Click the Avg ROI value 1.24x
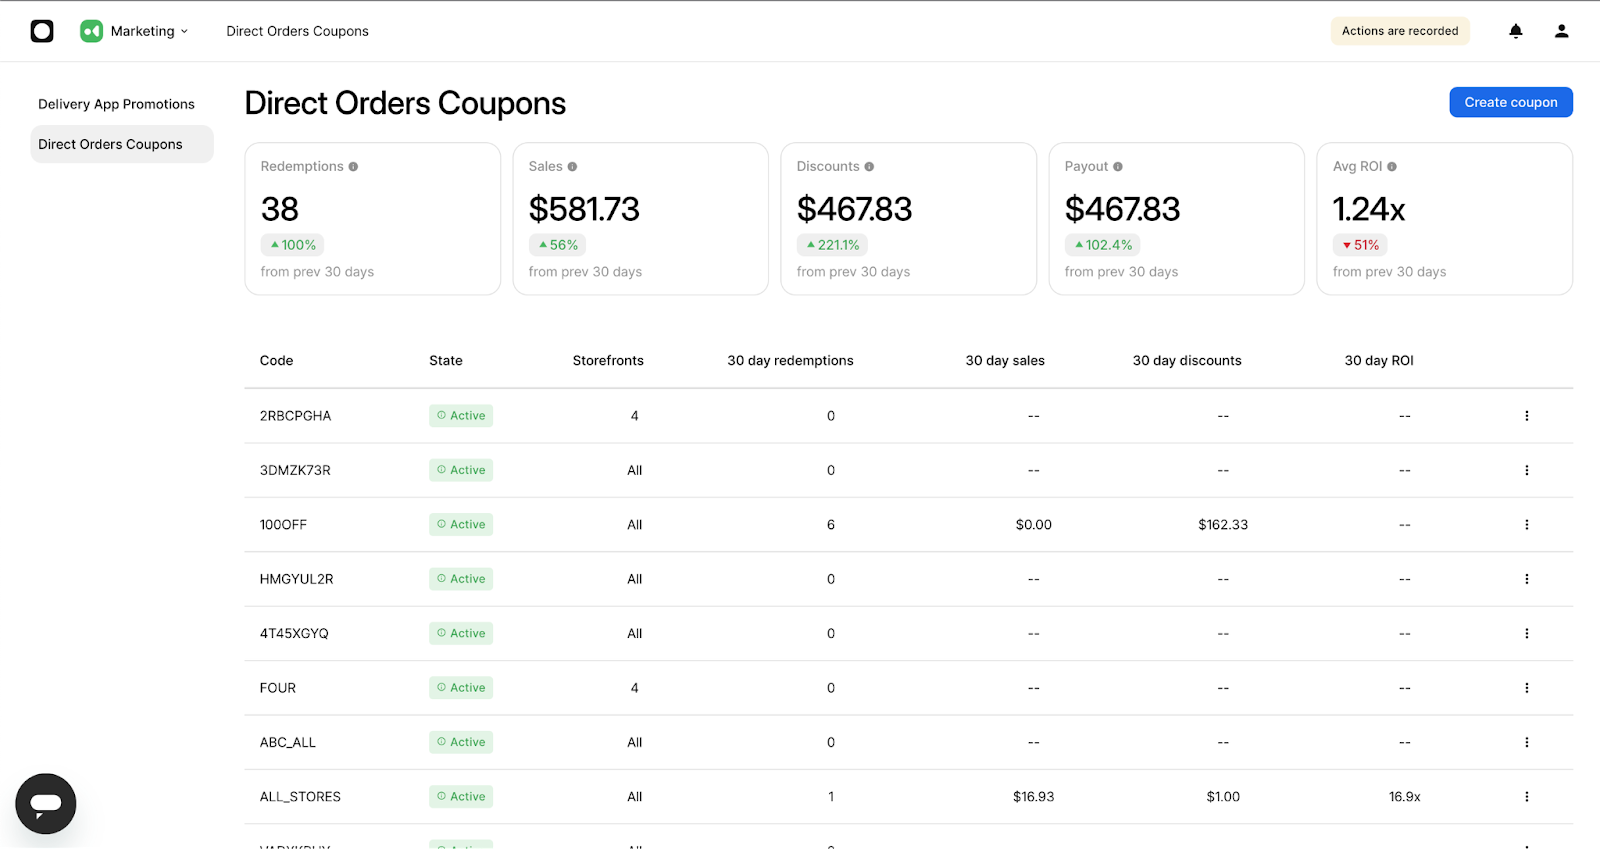 (1369, 209)
